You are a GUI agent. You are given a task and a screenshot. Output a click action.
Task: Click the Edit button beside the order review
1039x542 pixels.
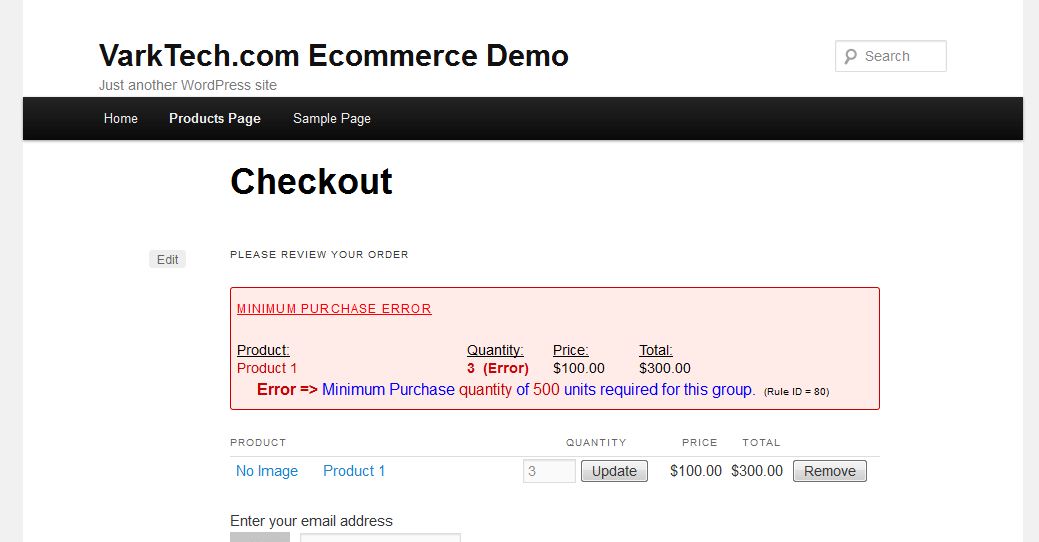(x=167, y=260)
